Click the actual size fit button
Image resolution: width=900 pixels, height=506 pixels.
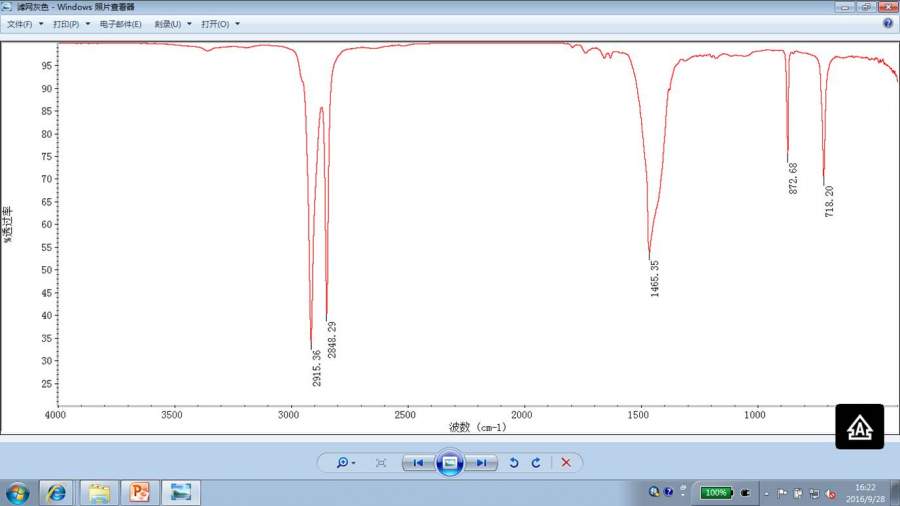(x=381, y=463)
